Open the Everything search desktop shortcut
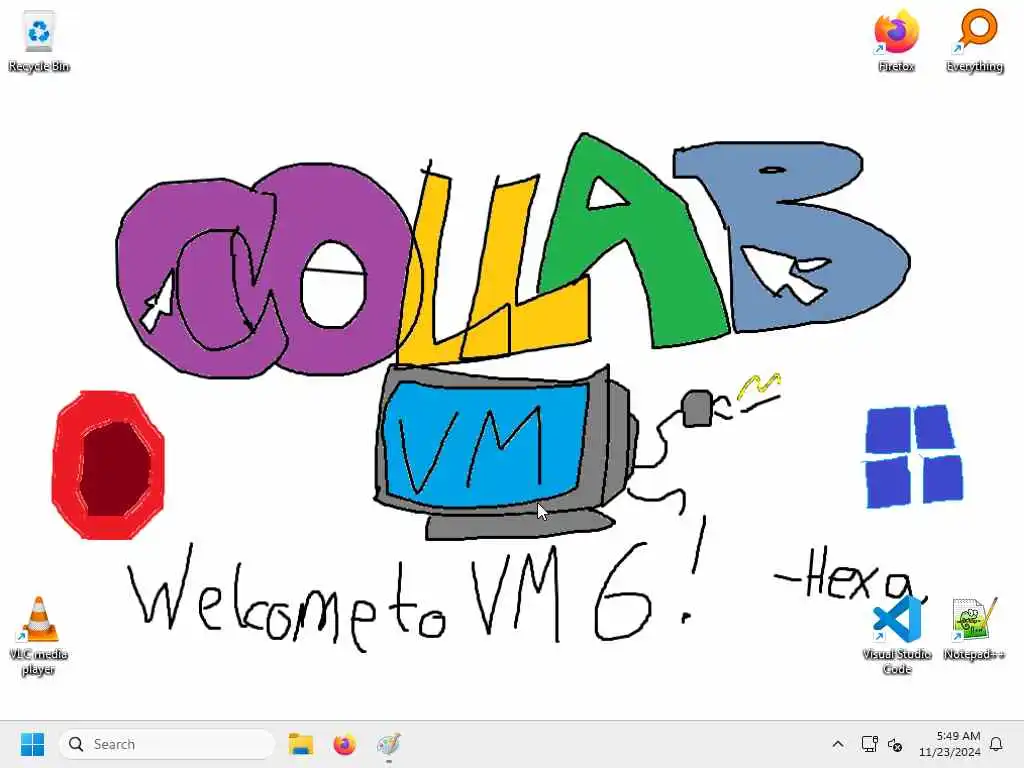This screenshot has width=1024, height=768. pyautogui.click(x=974, y=41)
